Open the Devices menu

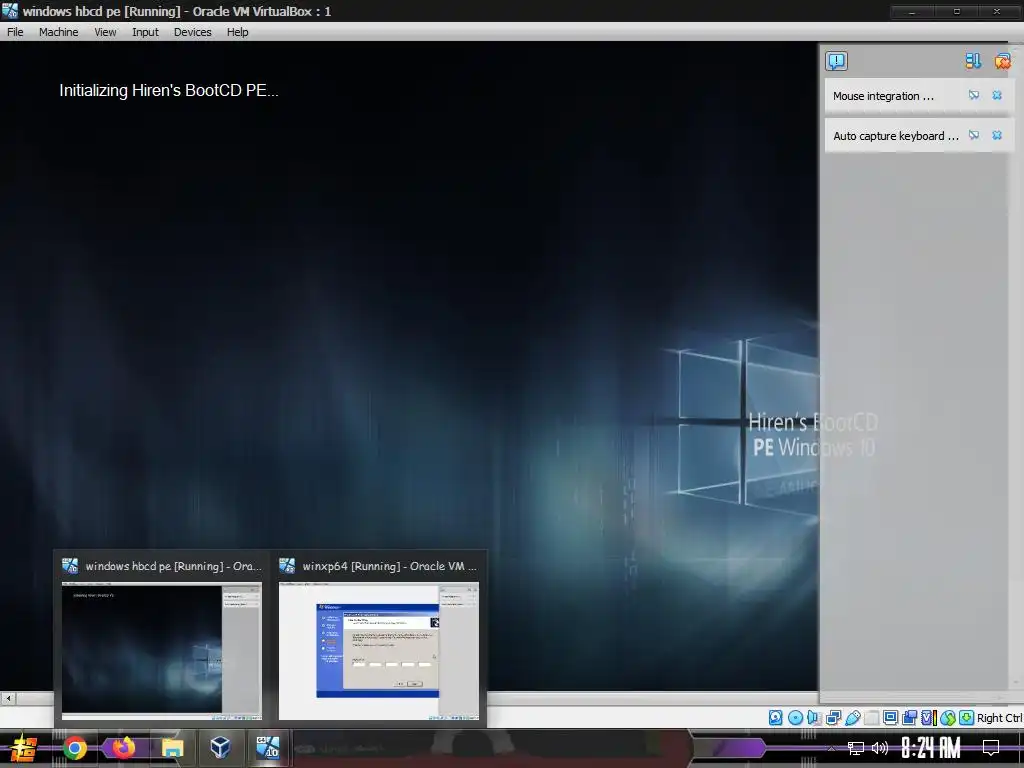point(193,32)
